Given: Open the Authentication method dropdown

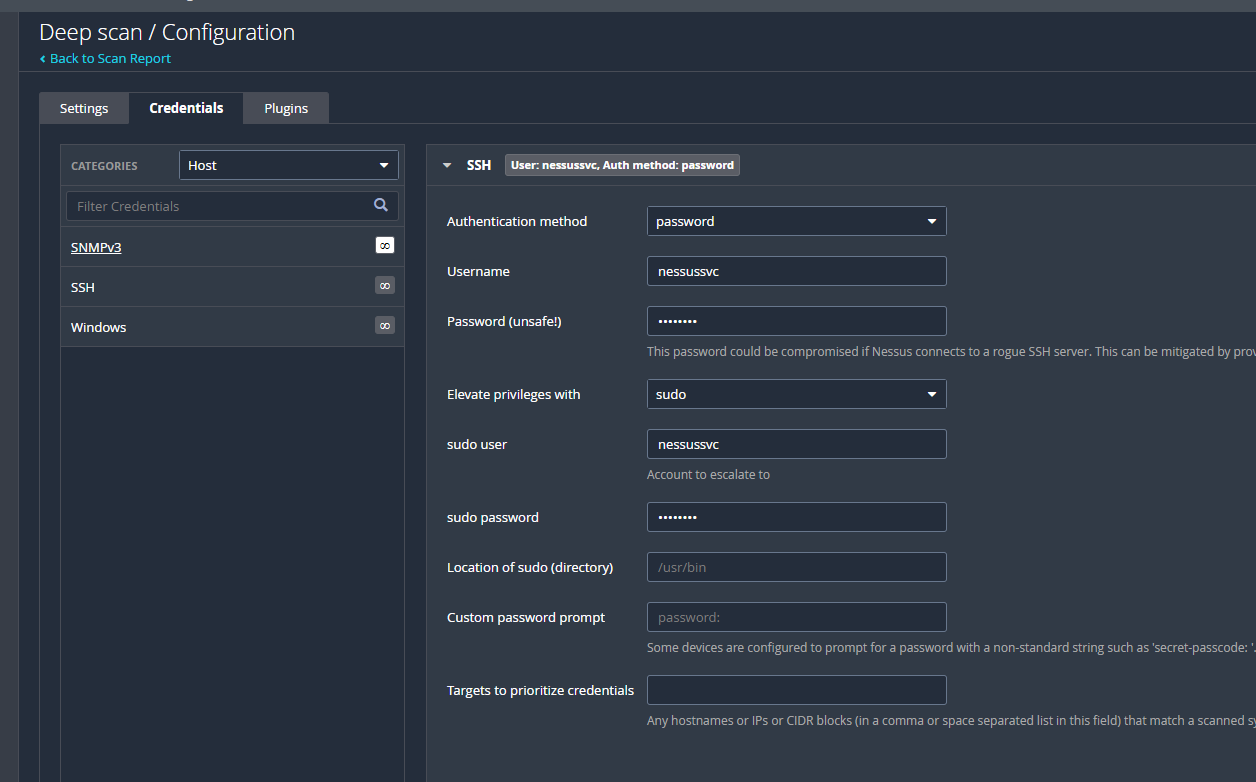Looking at the screenshot, I should (x=796, y=221).
